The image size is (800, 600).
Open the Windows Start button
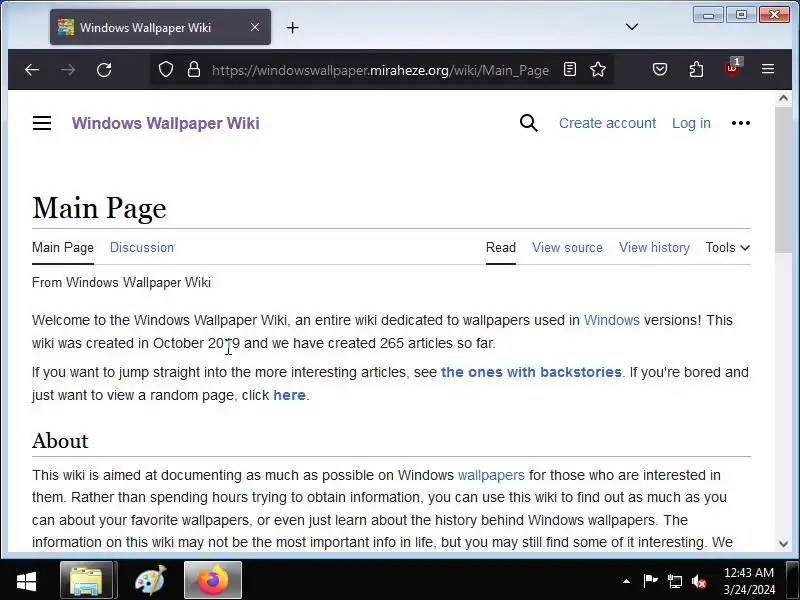pyautogui.click(x=26, y=581)
